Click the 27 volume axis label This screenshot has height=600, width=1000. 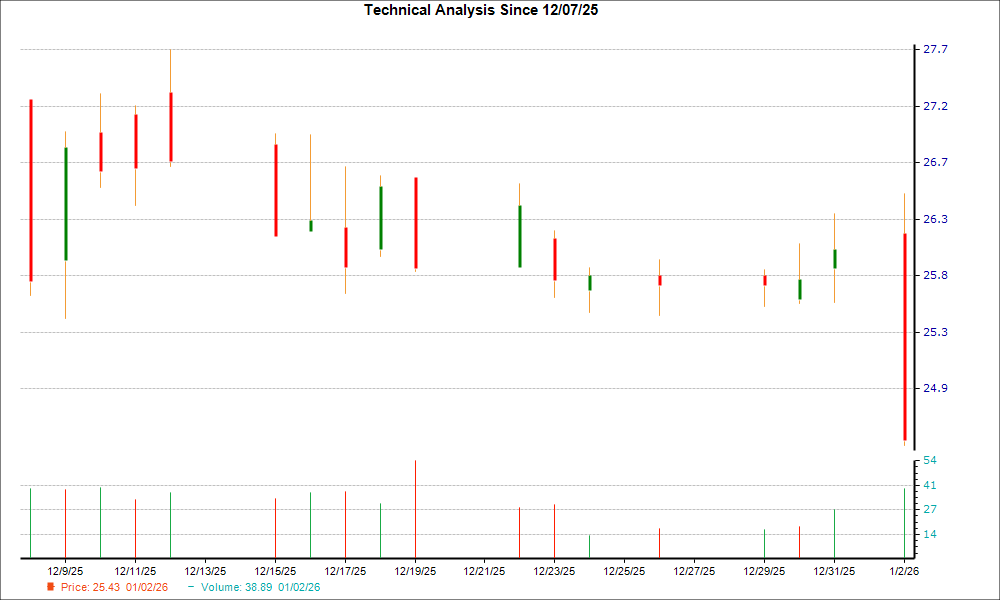point(930,509)
